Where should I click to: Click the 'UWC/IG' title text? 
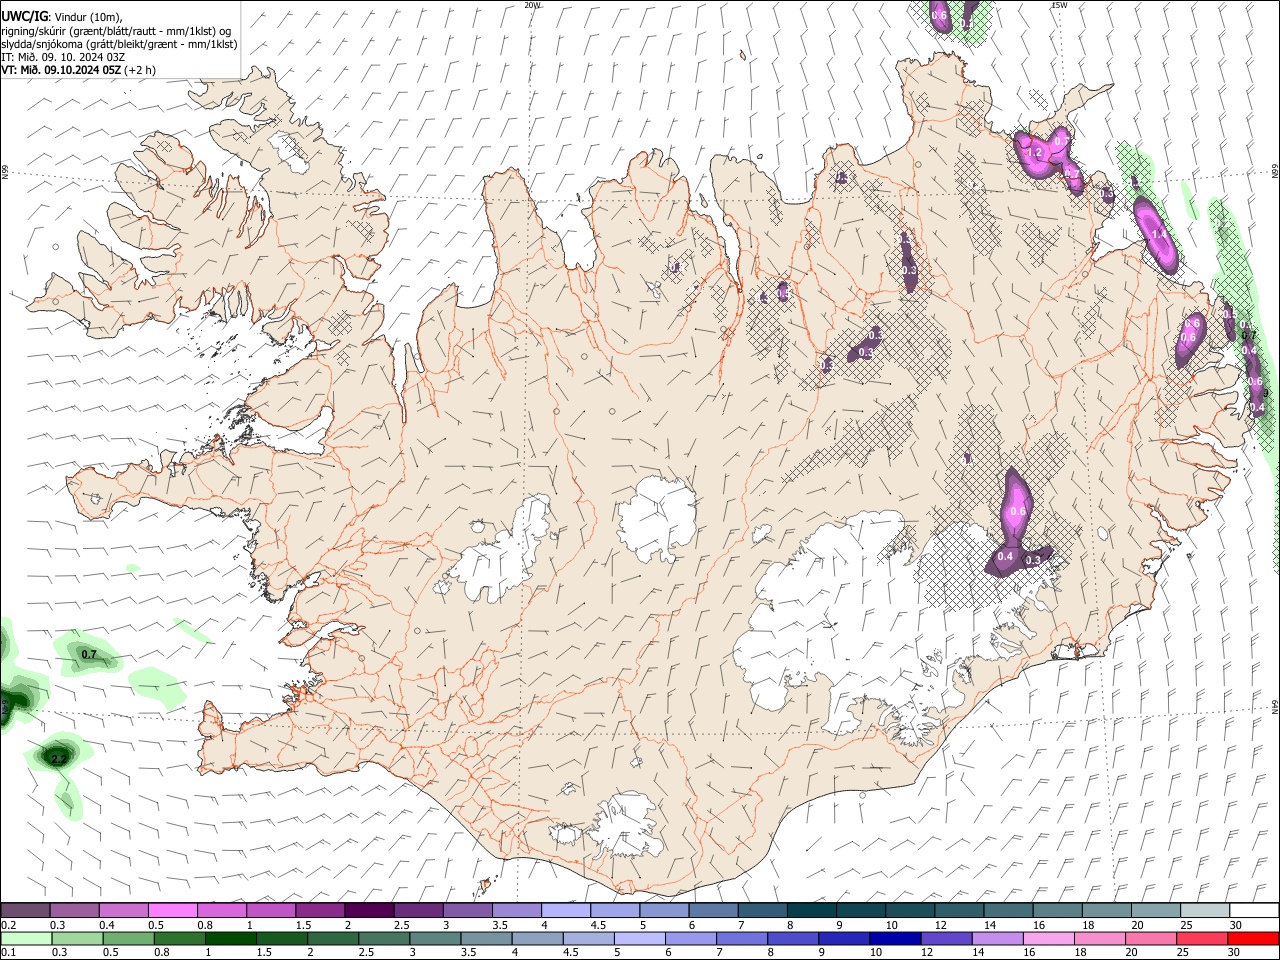pos(24,17)
